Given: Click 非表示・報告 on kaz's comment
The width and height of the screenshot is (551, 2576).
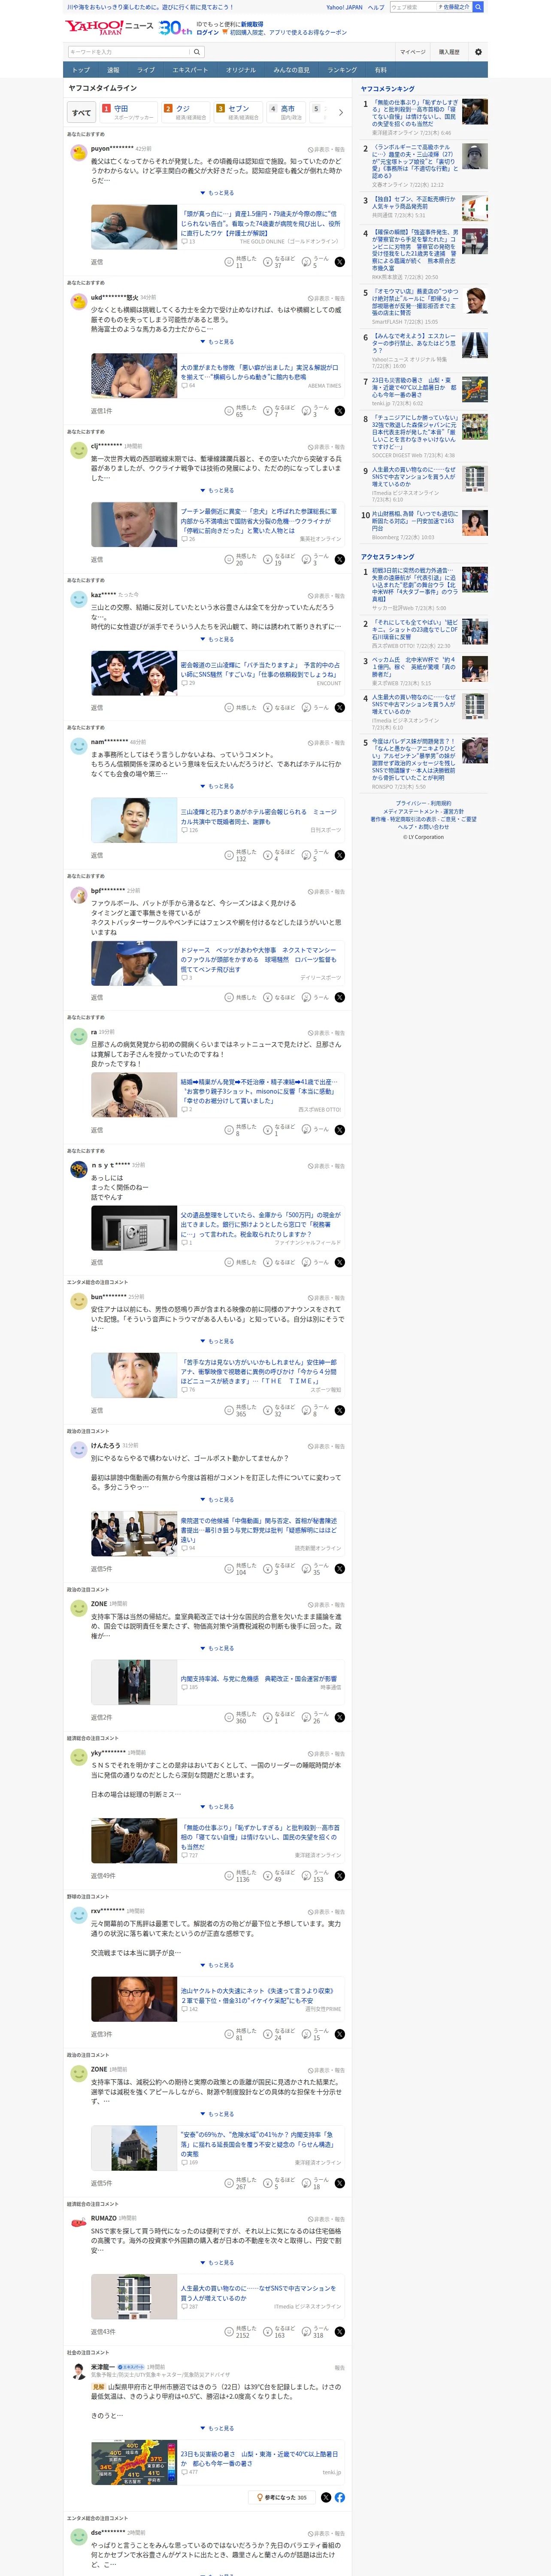Looking at the screenshot, I should (326, 595).
